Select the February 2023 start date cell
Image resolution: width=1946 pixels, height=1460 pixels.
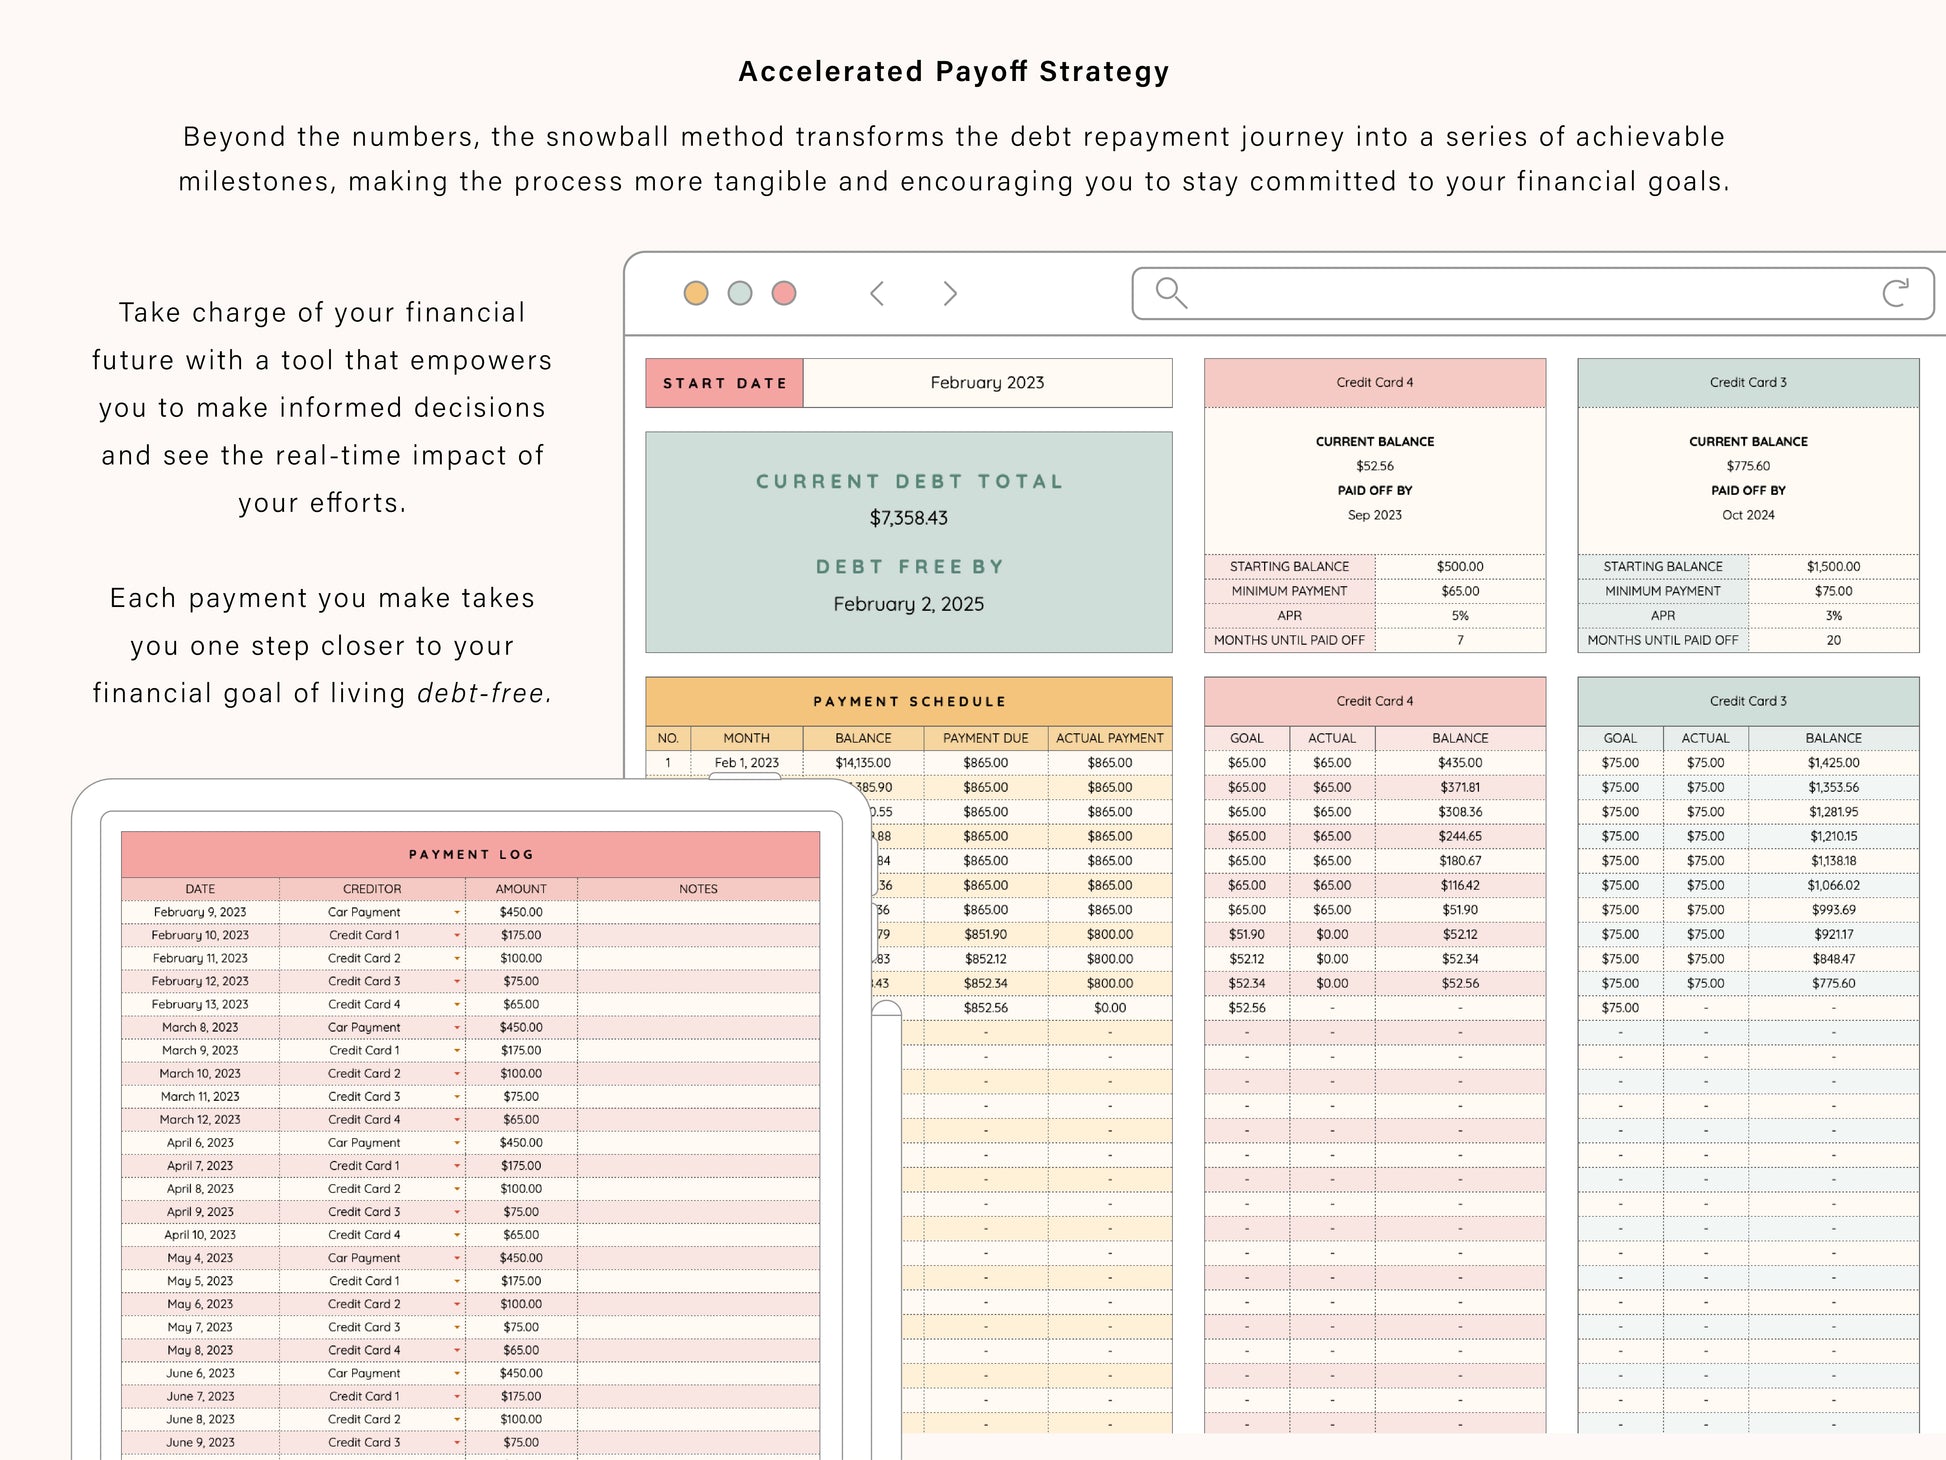[x=987, y=383]
